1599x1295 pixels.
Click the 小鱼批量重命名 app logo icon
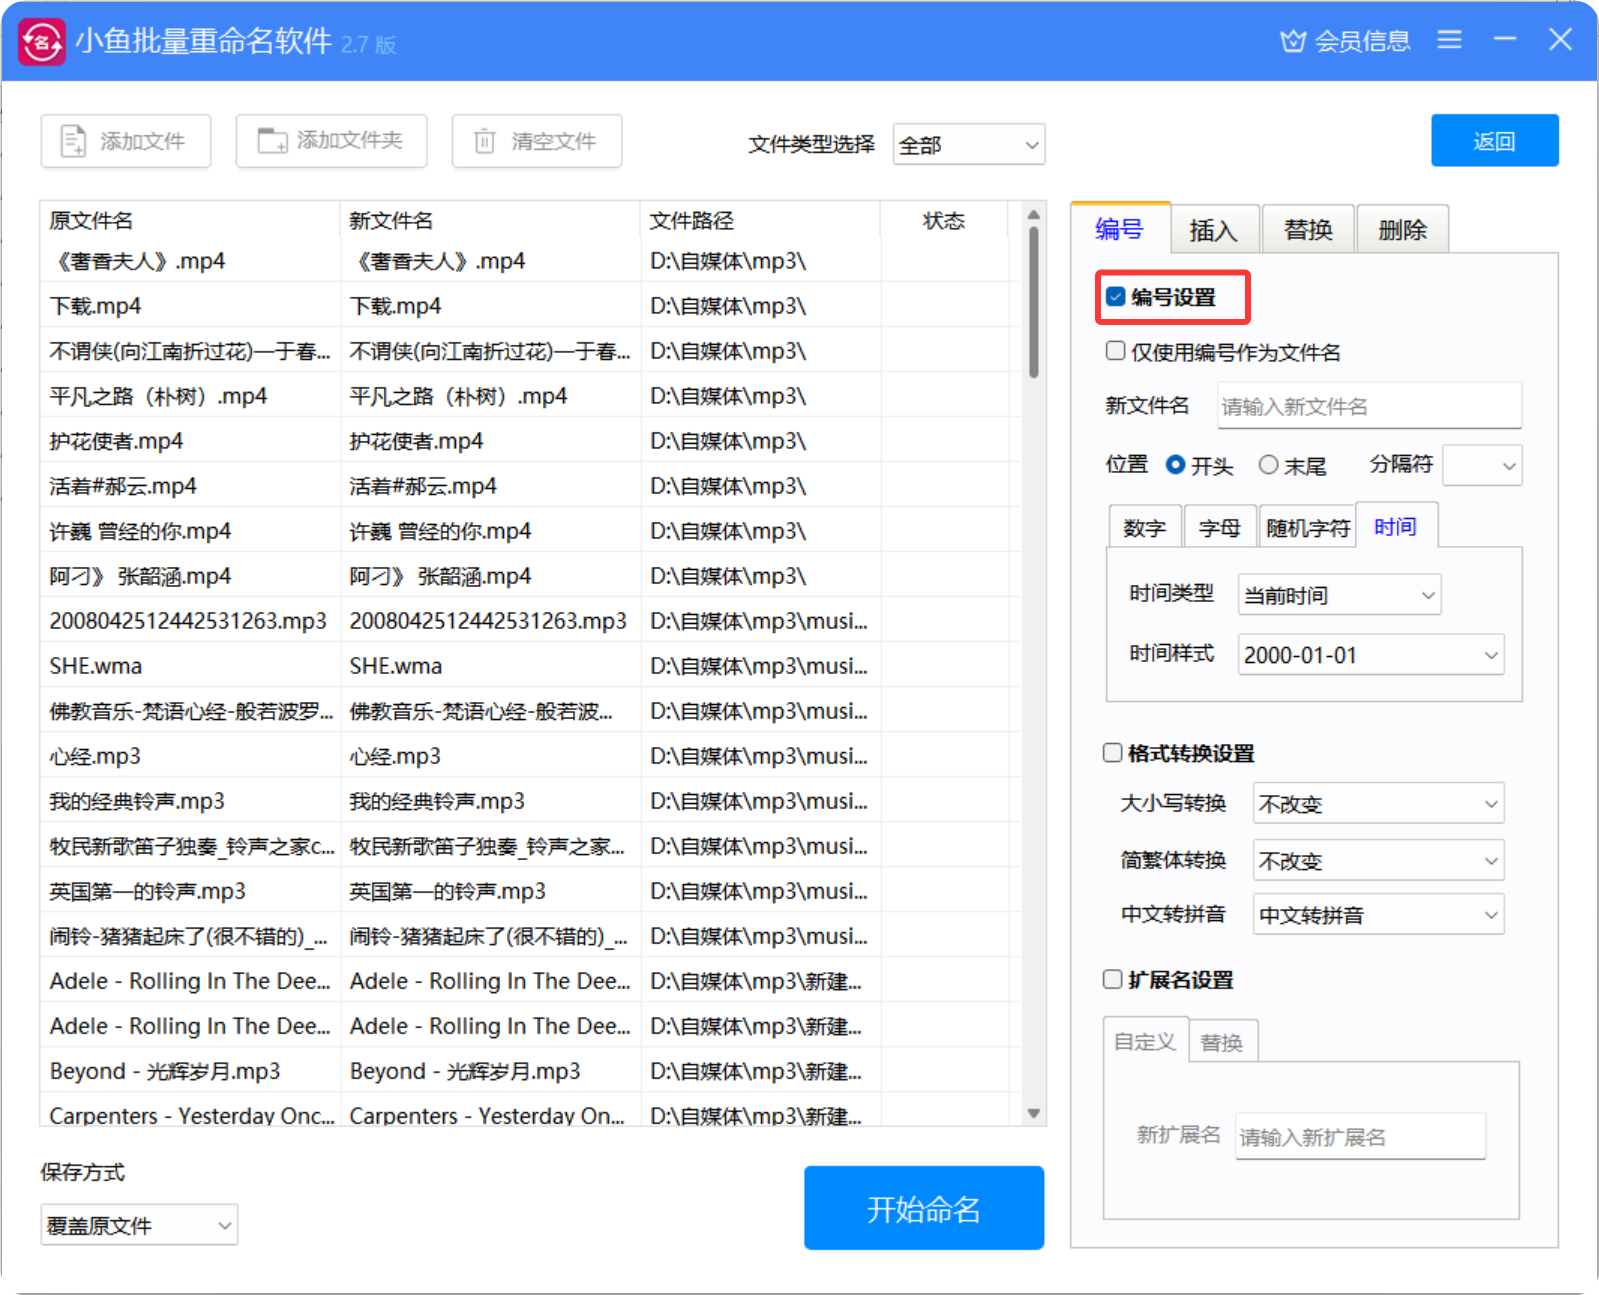42,42
